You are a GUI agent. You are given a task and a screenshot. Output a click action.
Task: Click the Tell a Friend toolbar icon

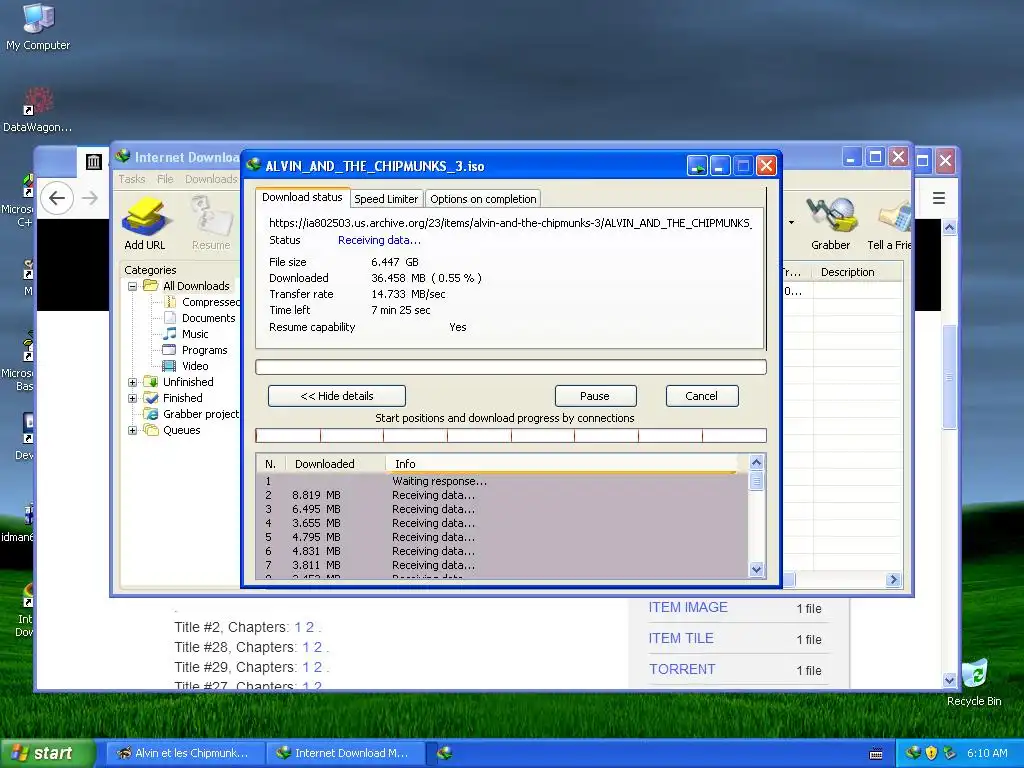pos(889,224)
